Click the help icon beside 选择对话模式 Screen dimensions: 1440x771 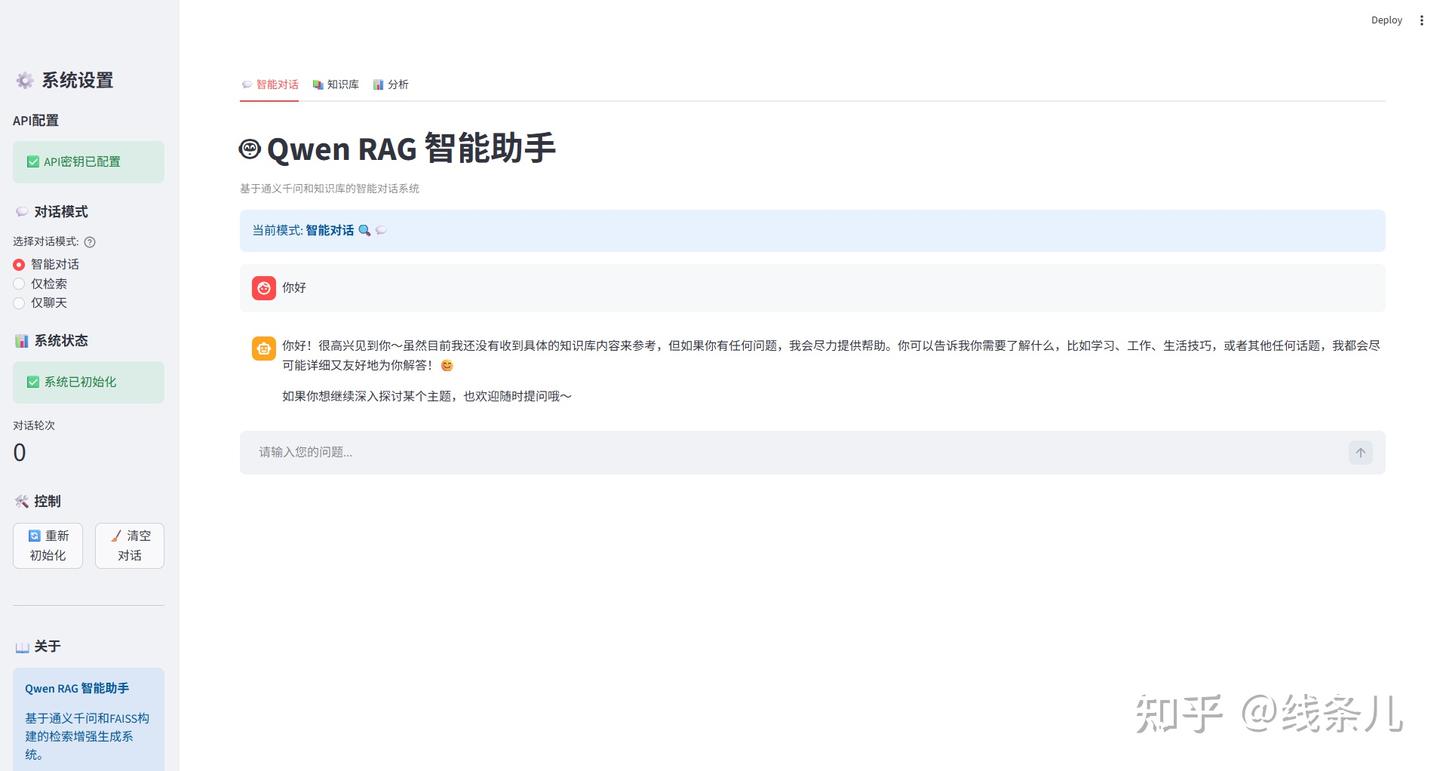[90, 242]
